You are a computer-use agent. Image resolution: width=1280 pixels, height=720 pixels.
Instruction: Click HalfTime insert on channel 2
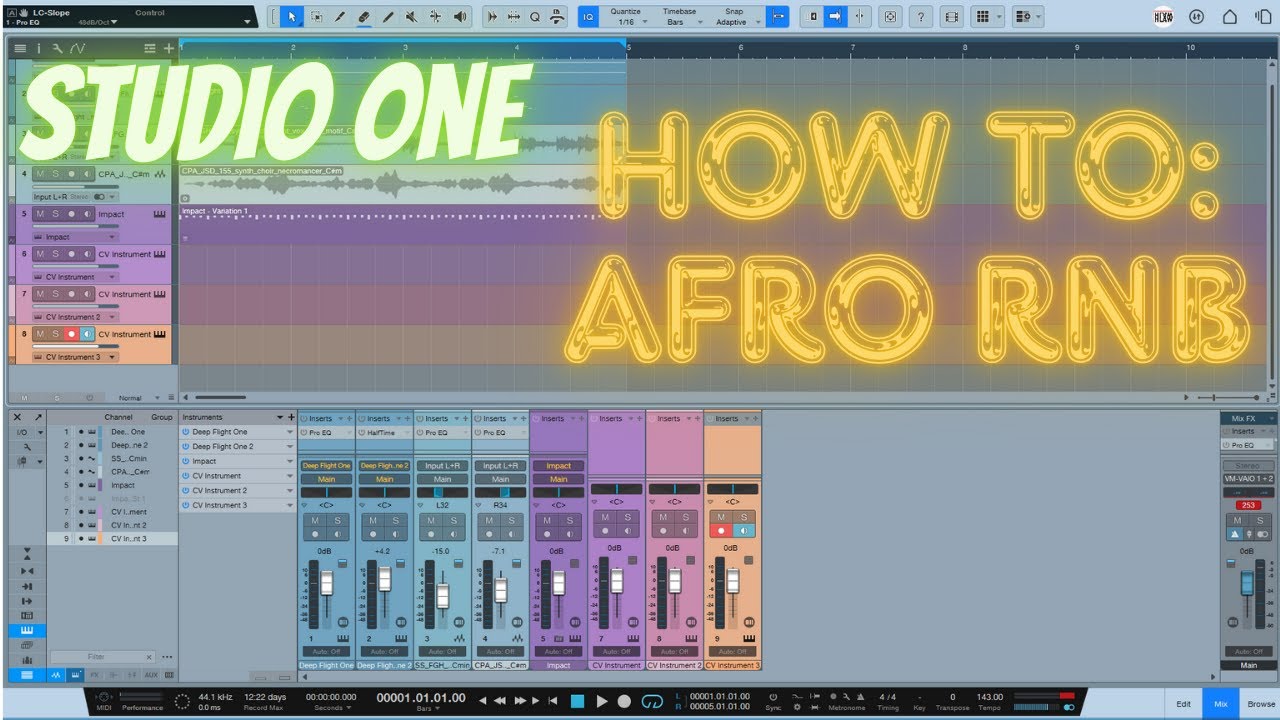coord(385,433)
